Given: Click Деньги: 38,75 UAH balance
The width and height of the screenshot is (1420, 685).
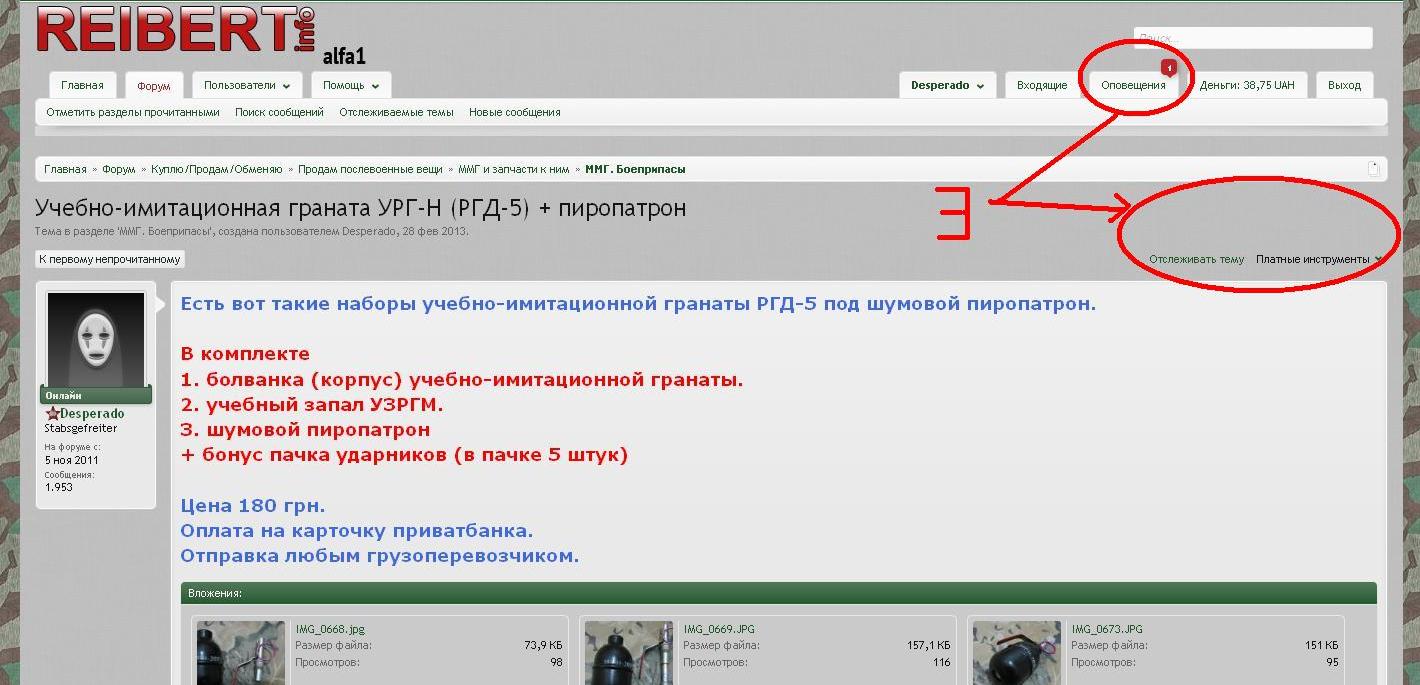Looking at the screenshot, I should click(x=1247, y=85).
